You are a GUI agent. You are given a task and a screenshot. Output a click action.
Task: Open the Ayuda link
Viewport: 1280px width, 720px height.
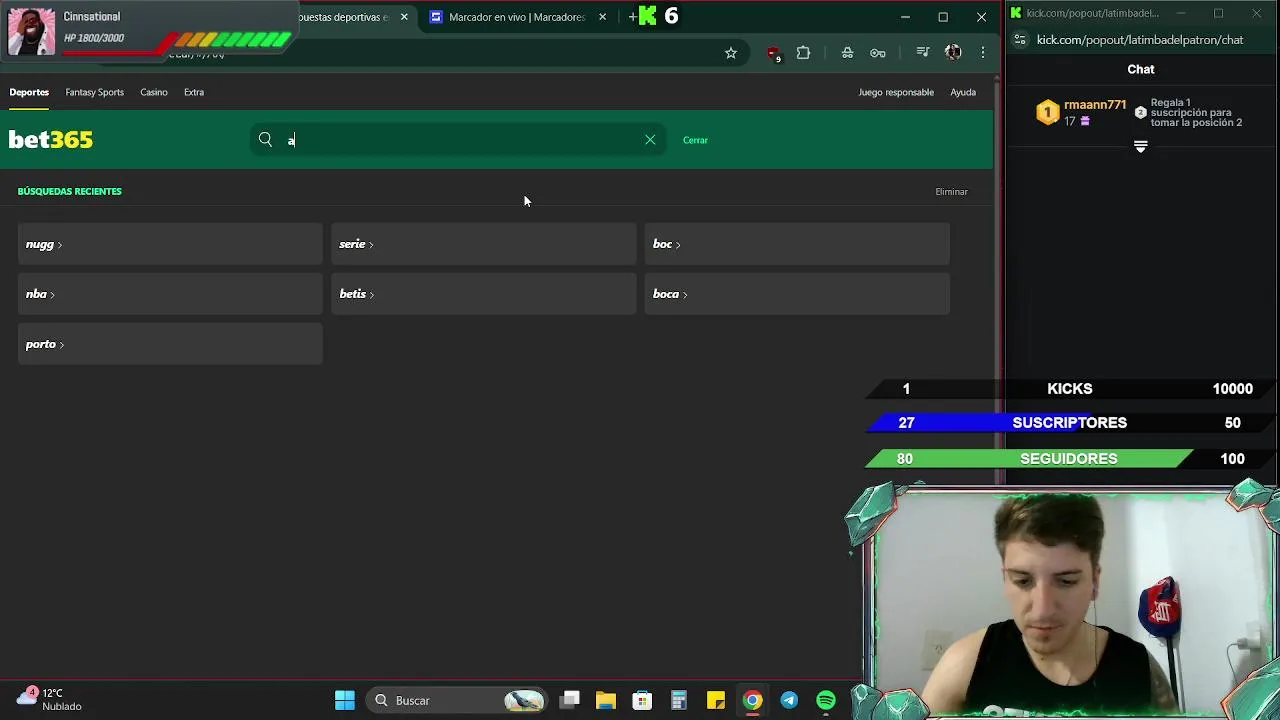[x=963, y=92]
